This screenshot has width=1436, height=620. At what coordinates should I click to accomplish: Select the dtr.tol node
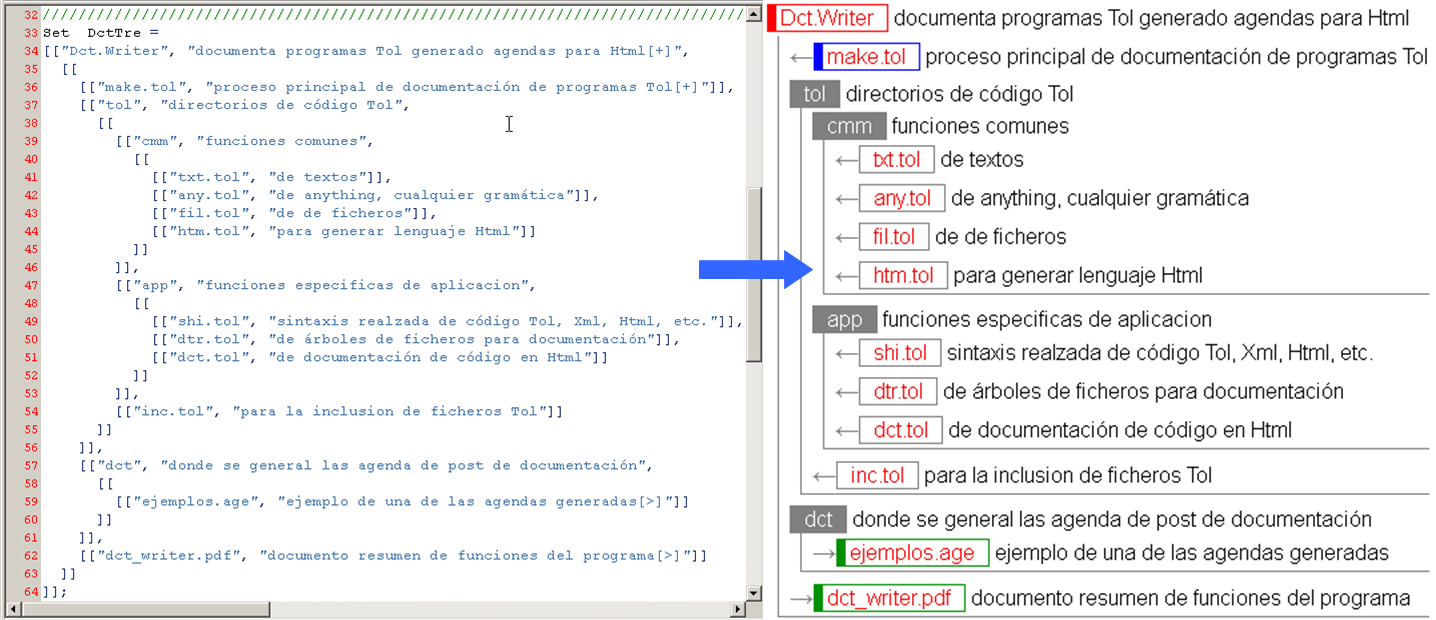(897, 391)
